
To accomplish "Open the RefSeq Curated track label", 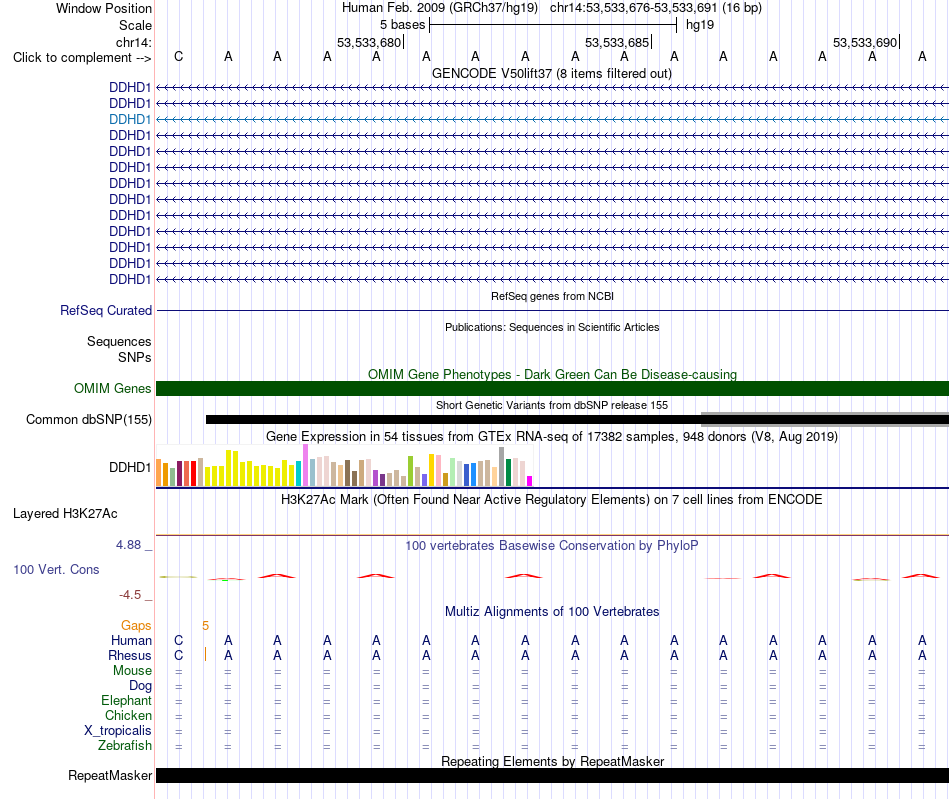I will (x=105, y=310).
